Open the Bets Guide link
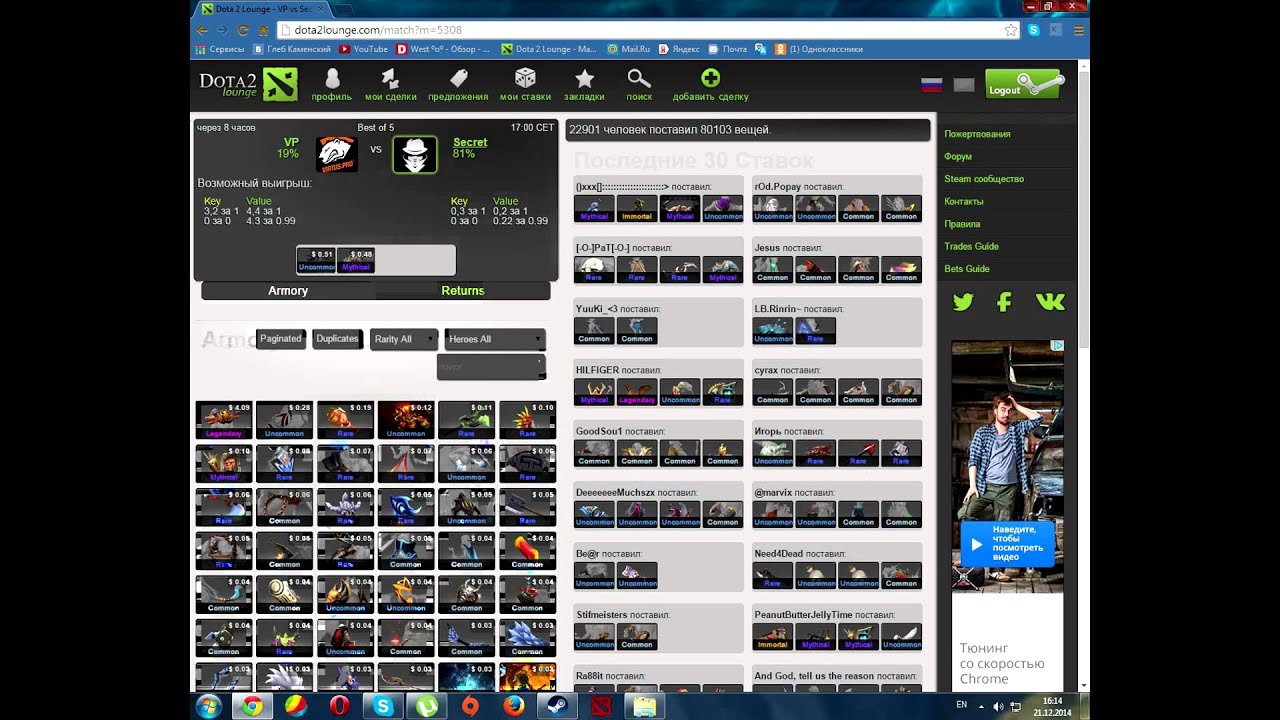The height and width of the screenshot is (720, 1280). (x=967, y=269)
